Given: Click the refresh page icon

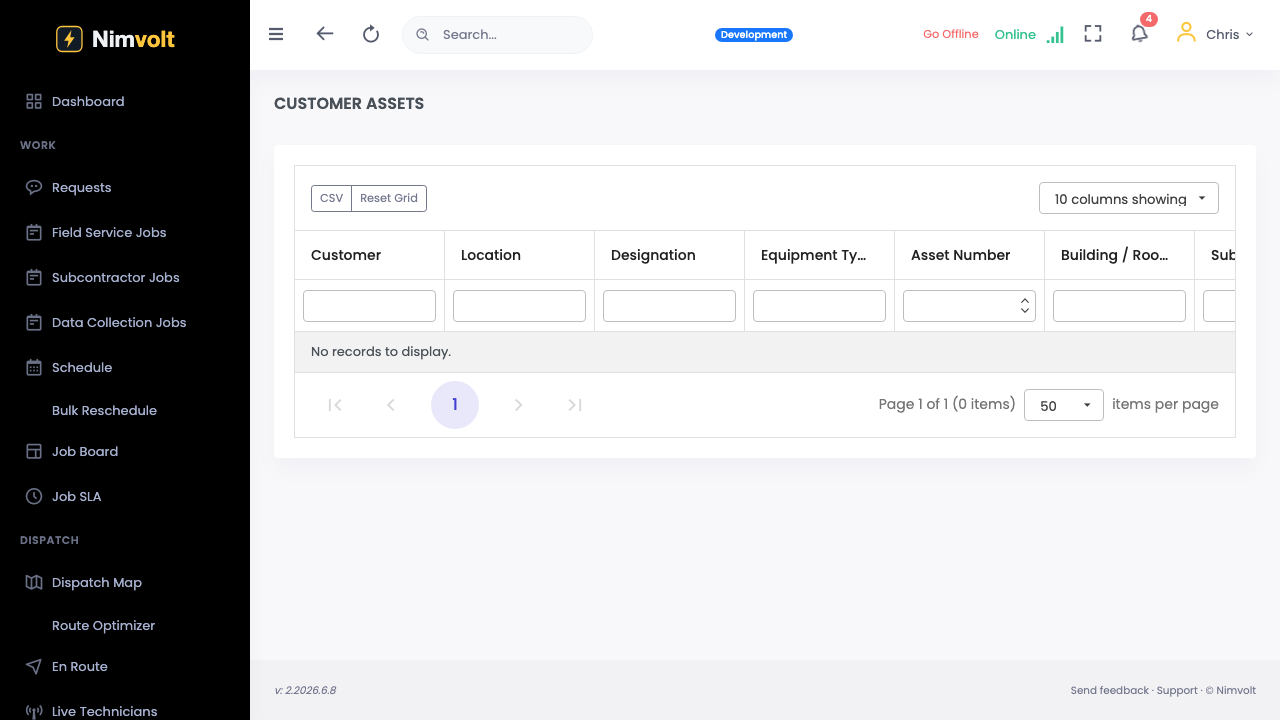Looking at the screenshot, I should coord(371,34).
